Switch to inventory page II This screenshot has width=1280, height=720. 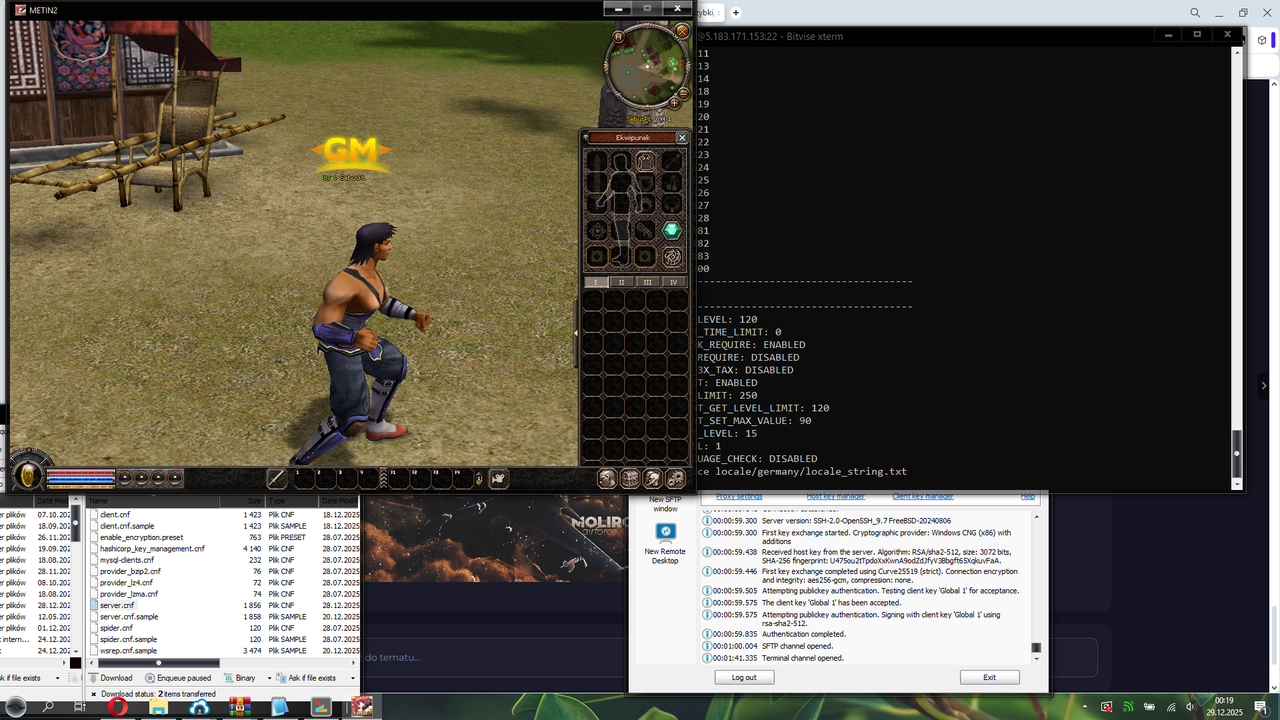[x=622, y=282]
